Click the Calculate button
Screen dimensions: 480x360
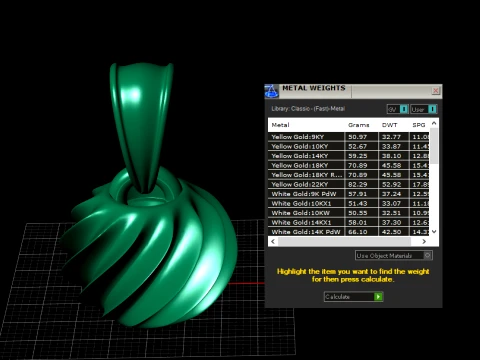[x=353, y=297]
